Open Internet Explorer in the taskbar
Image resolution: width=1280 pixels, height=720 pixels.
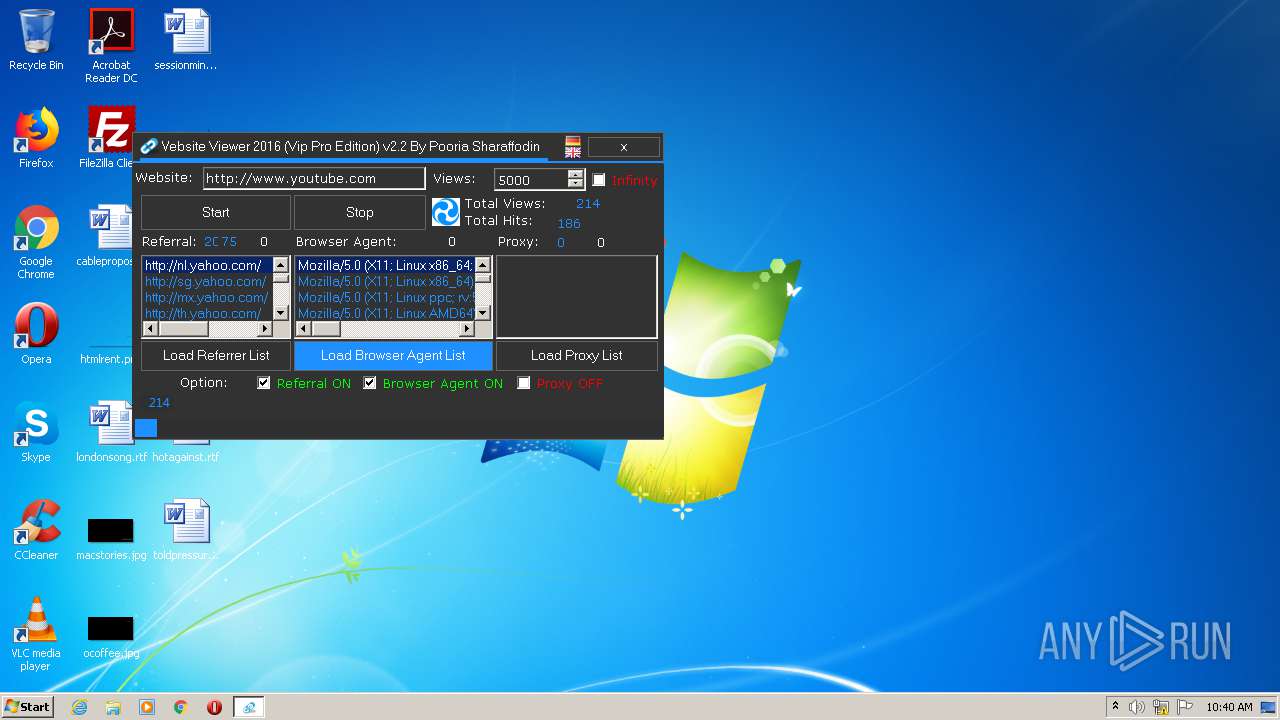[x=79, y=707]
